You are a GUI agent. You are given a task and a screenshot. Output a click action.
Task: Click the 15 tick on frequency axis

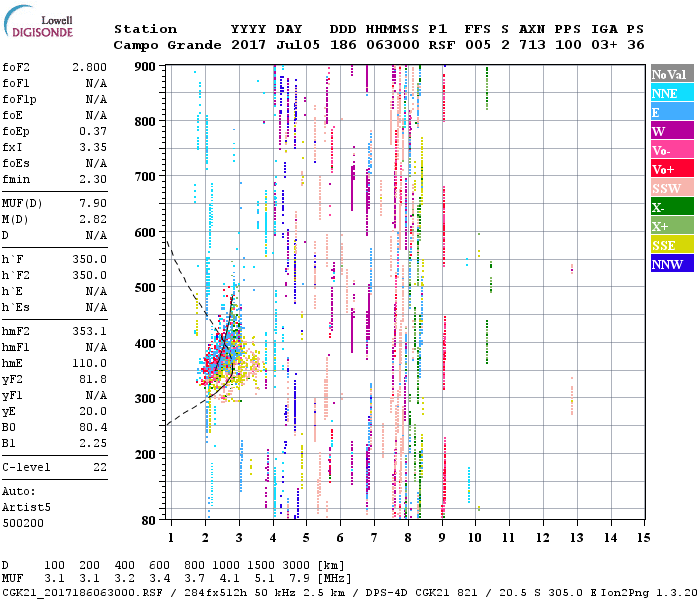(x=643, y=539)
